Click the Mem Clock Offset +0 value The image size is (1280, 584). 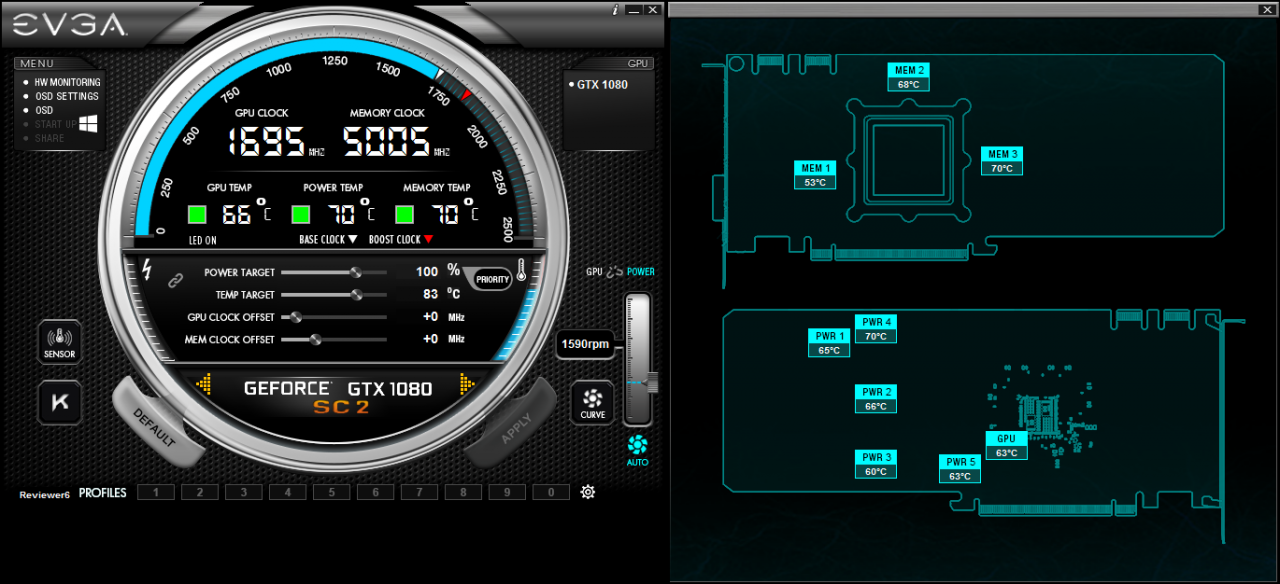pyautogui.click(x=430, y=340)
